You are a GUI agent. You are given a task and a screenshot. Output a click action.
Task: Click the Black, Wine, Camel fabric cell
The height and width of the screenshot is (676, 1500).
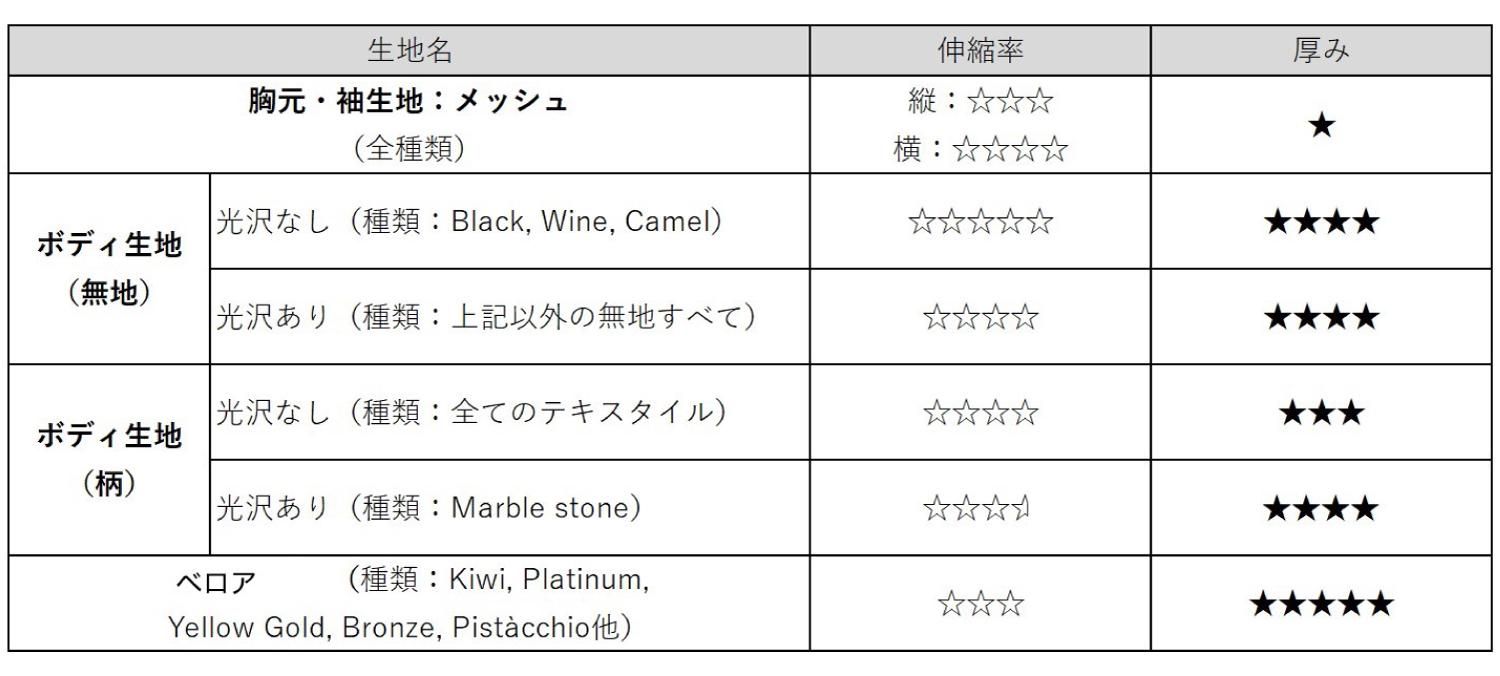[470, 221]
